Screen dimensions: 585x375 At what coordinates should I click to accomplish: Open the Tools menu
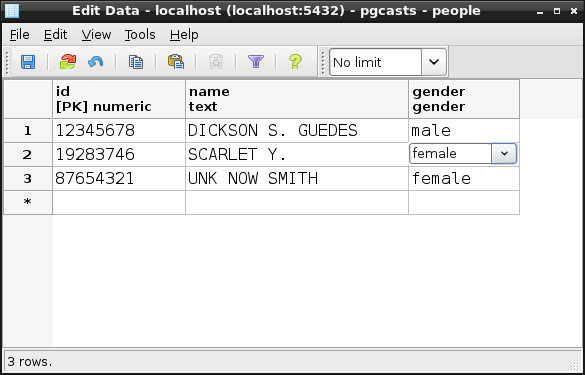coord(140,35)
